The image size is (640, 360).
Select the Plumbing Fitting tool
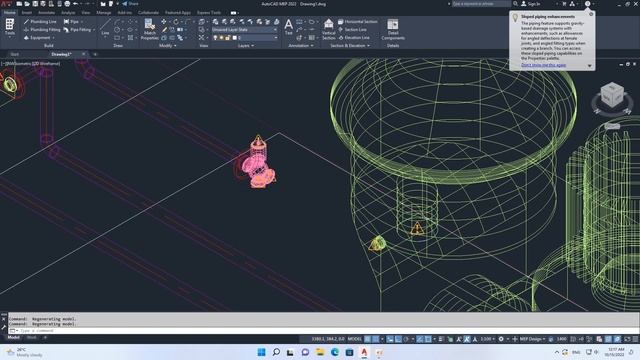click(42, 30)
